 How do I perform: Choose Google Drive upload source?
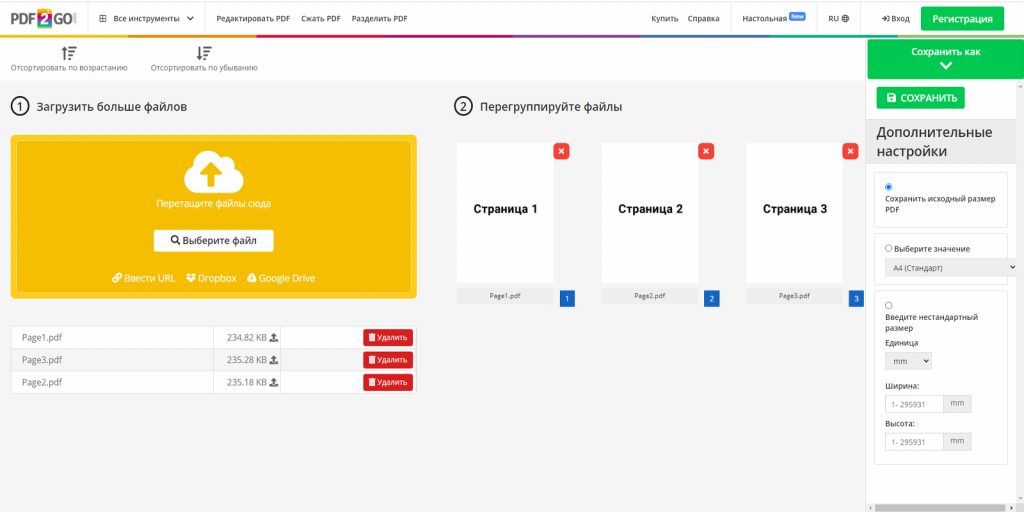tap(281, 278)
